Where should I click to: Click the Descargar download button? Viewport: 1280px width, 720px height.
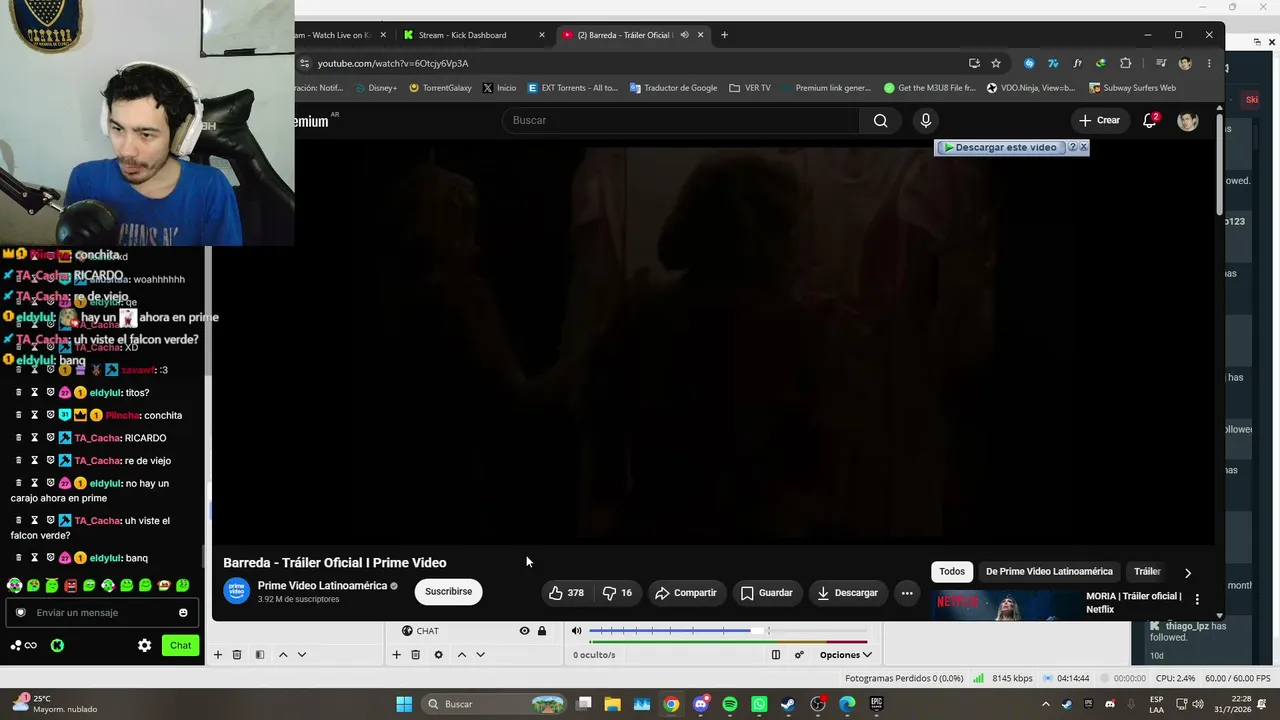847,593
